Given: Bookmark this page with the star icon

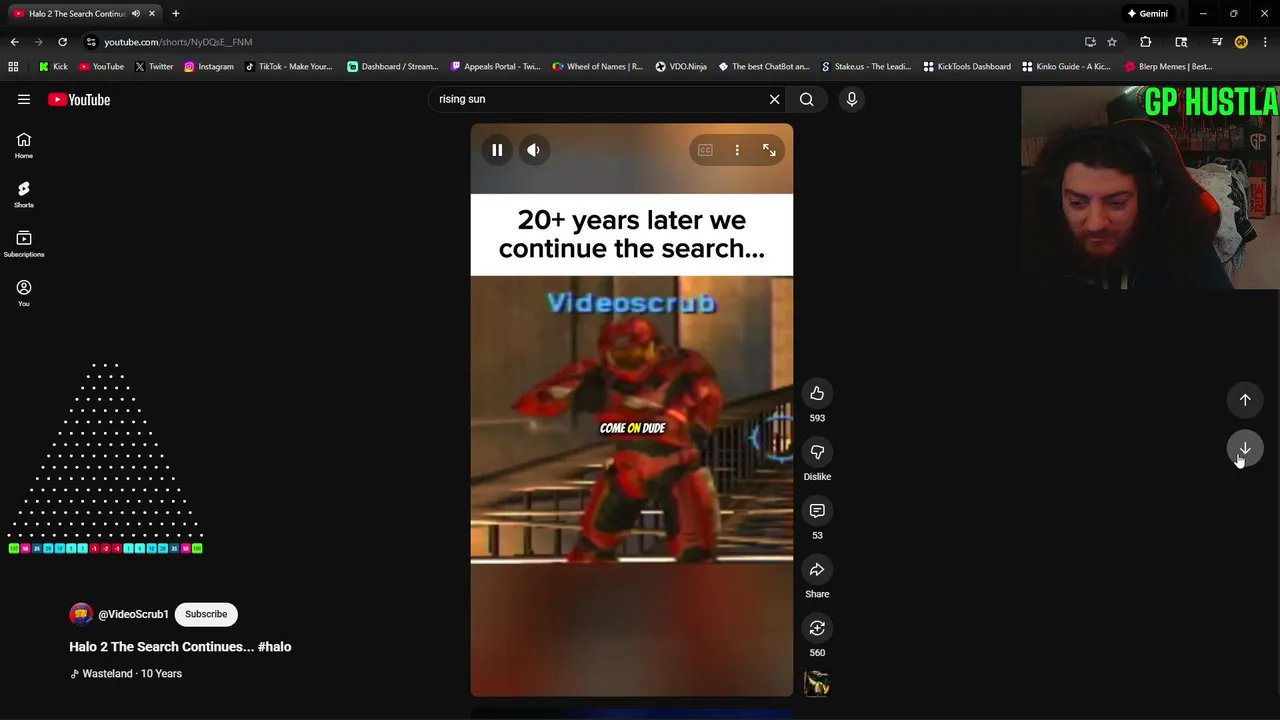Looking at the screenshot, I should coord(1112,42).
